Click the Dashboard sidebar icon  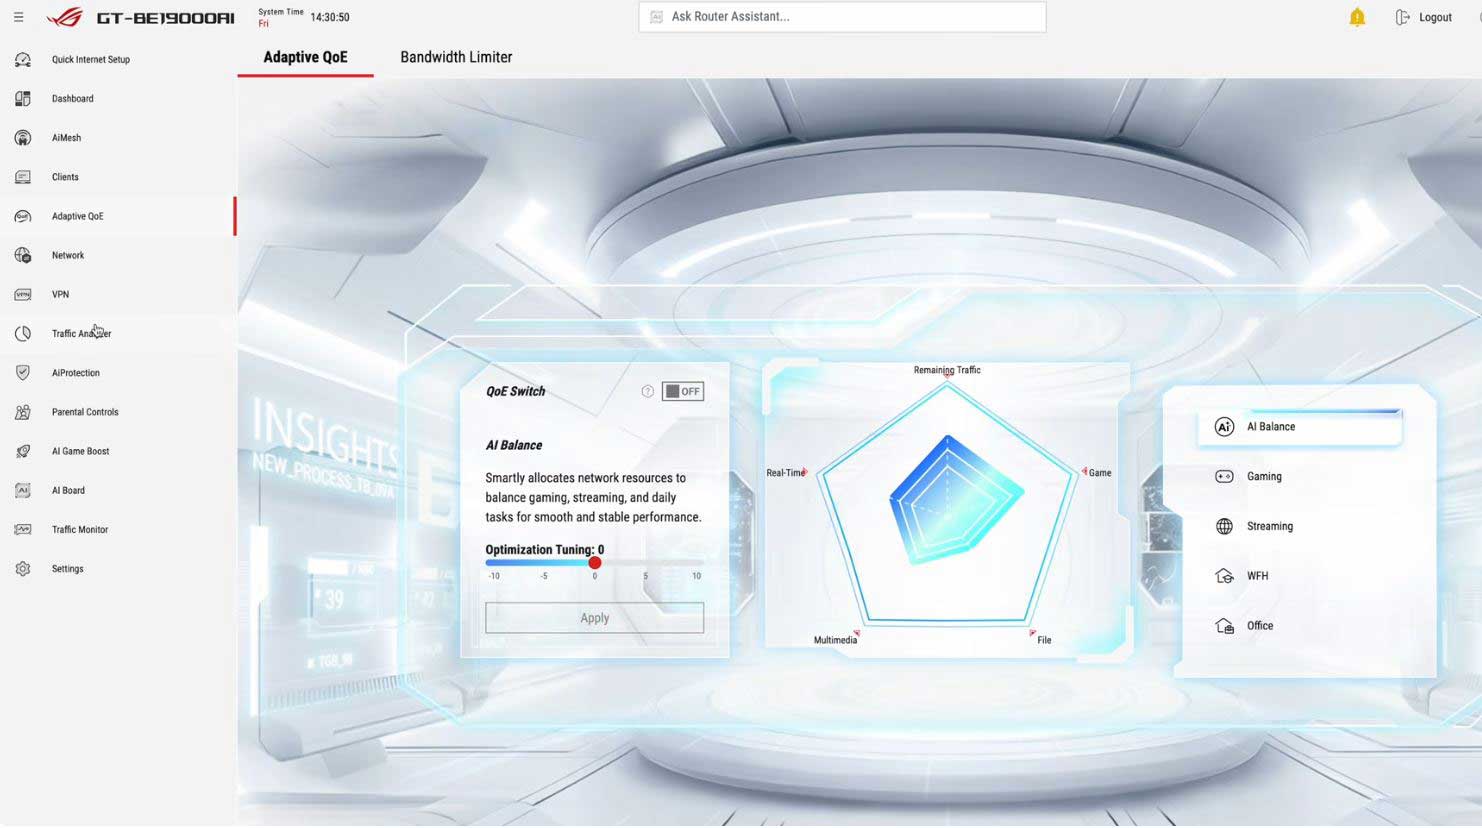pyautogui.click(x=23, y=99)
